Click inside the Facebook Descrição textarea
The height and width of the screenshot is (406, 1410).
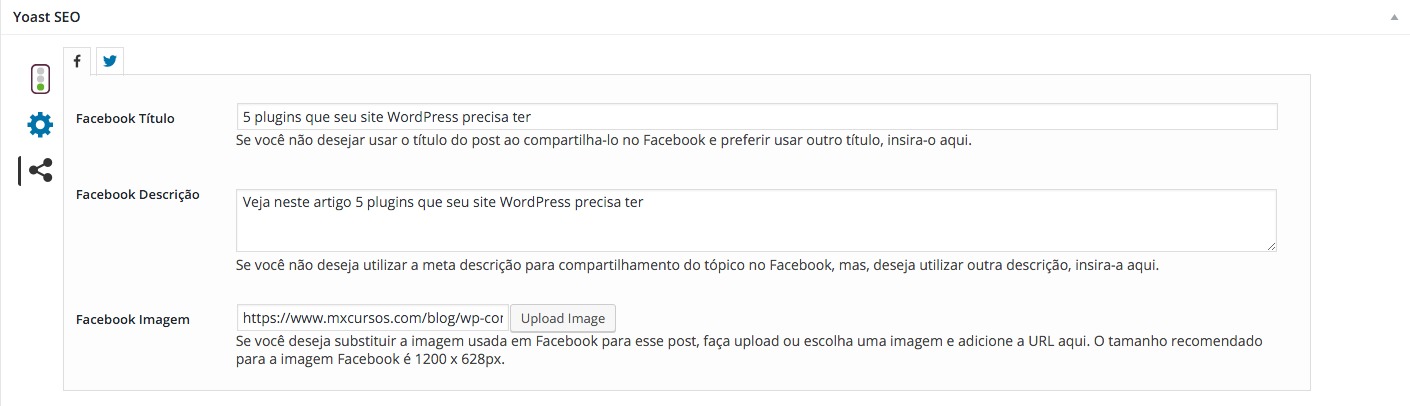[757, 220]
